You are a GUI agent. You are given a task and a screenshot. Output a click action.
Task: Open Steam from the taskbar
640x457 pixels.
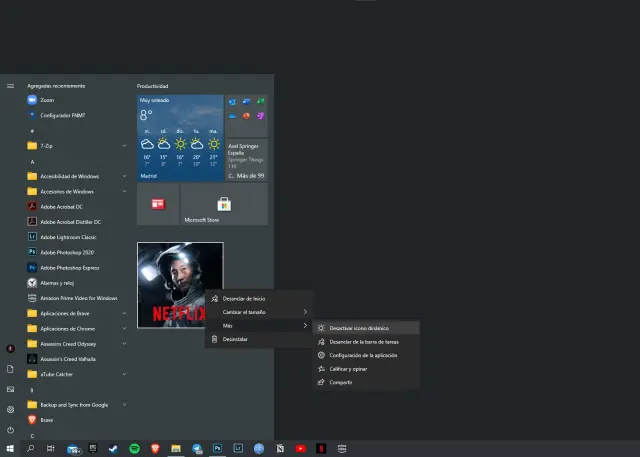point(114,449)
